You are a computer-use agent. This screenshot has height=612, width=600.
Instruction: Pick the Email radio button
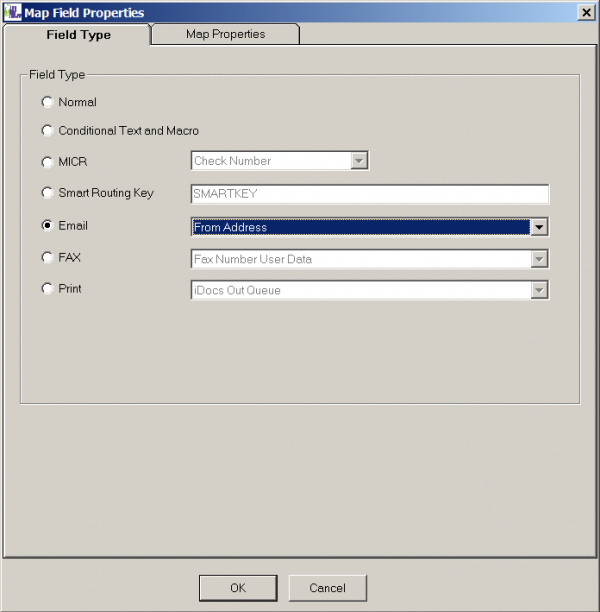point(47,226)
